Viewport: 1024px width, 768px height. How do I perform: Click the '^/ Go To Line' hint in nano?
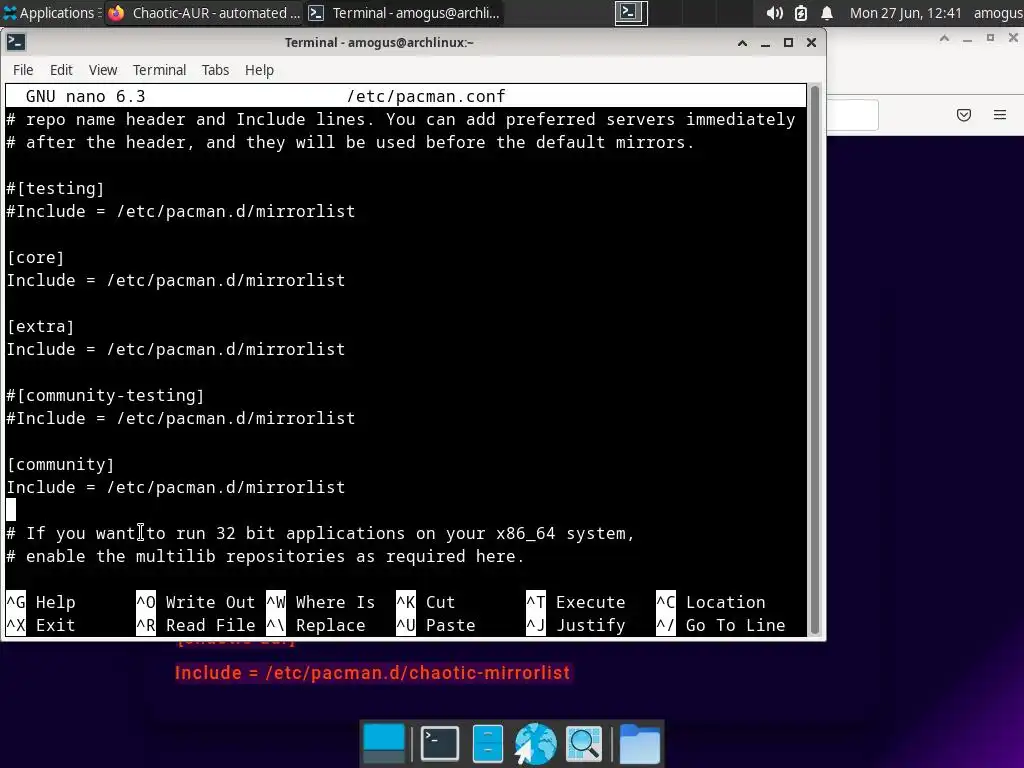[x=720, y=625]
